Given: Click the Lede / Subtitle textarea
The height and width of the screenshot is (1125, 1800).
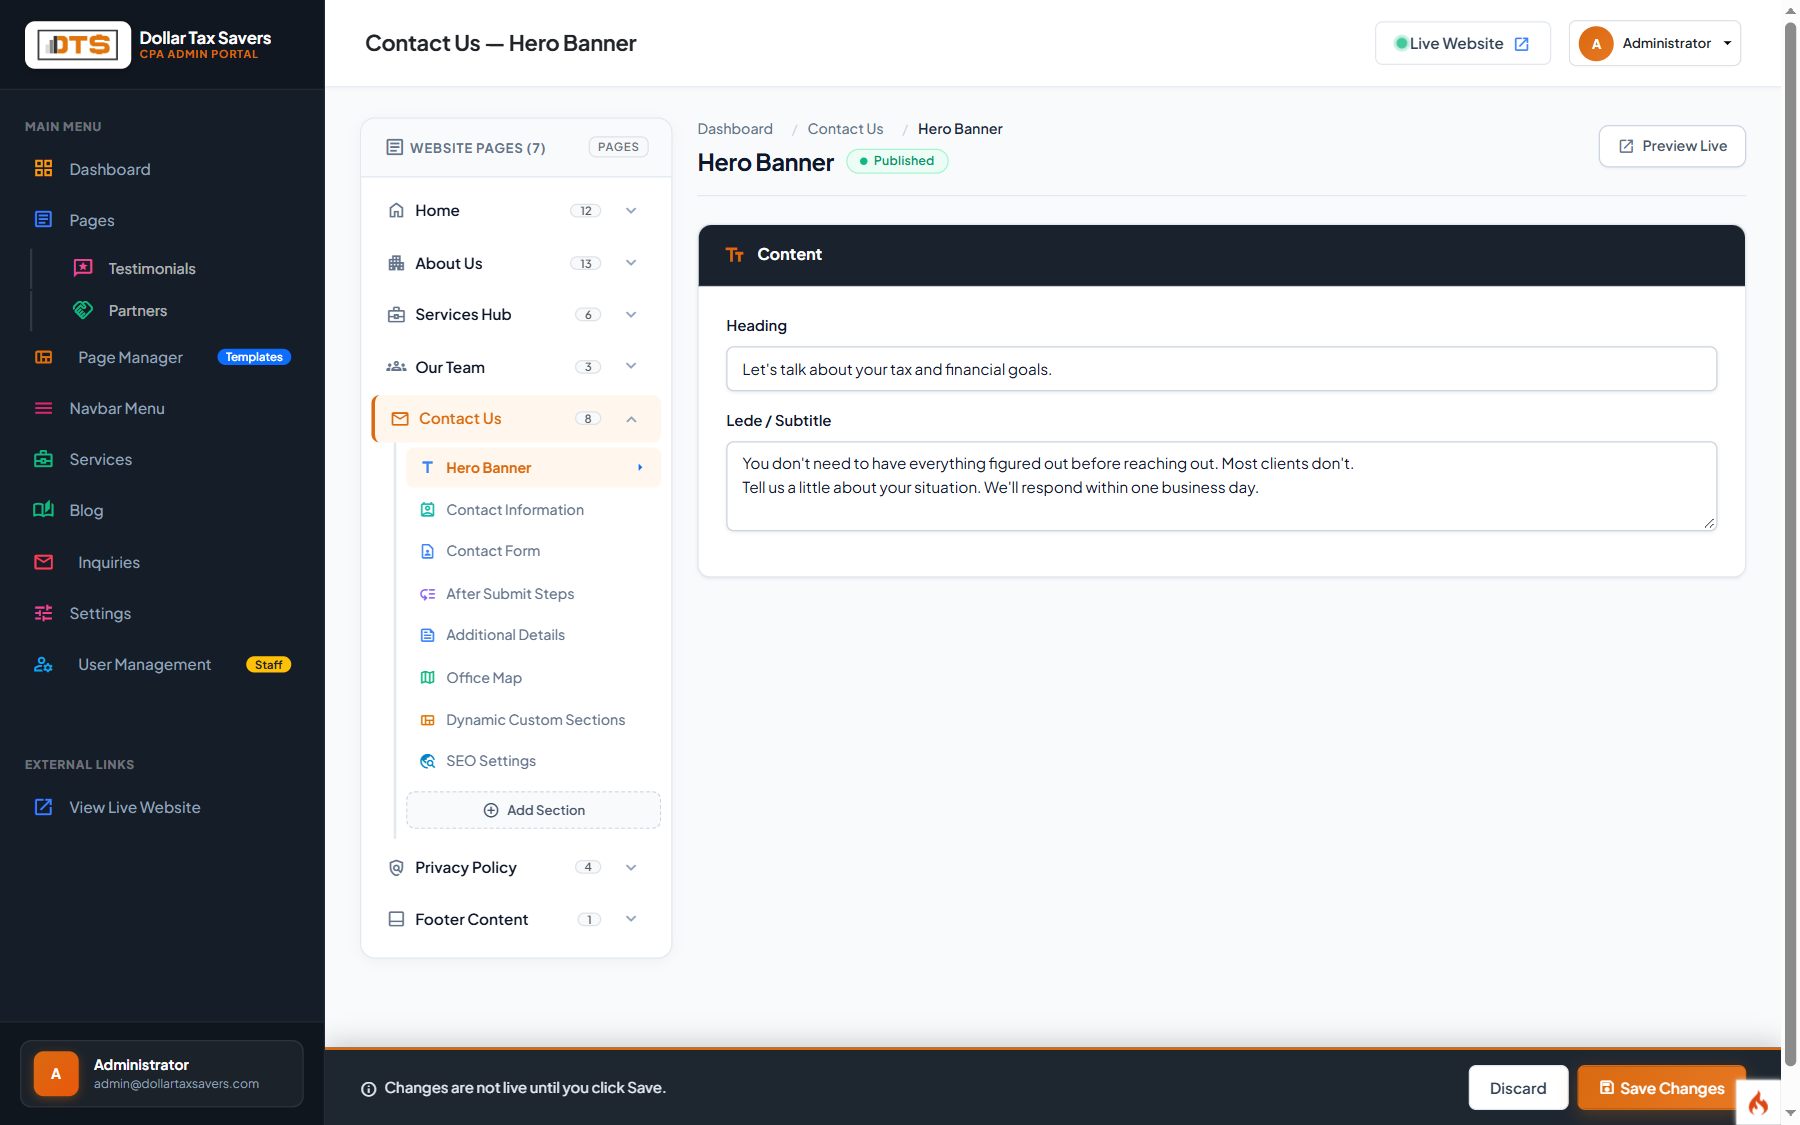Looking at the screenshot, I should tap(1221, 486).
